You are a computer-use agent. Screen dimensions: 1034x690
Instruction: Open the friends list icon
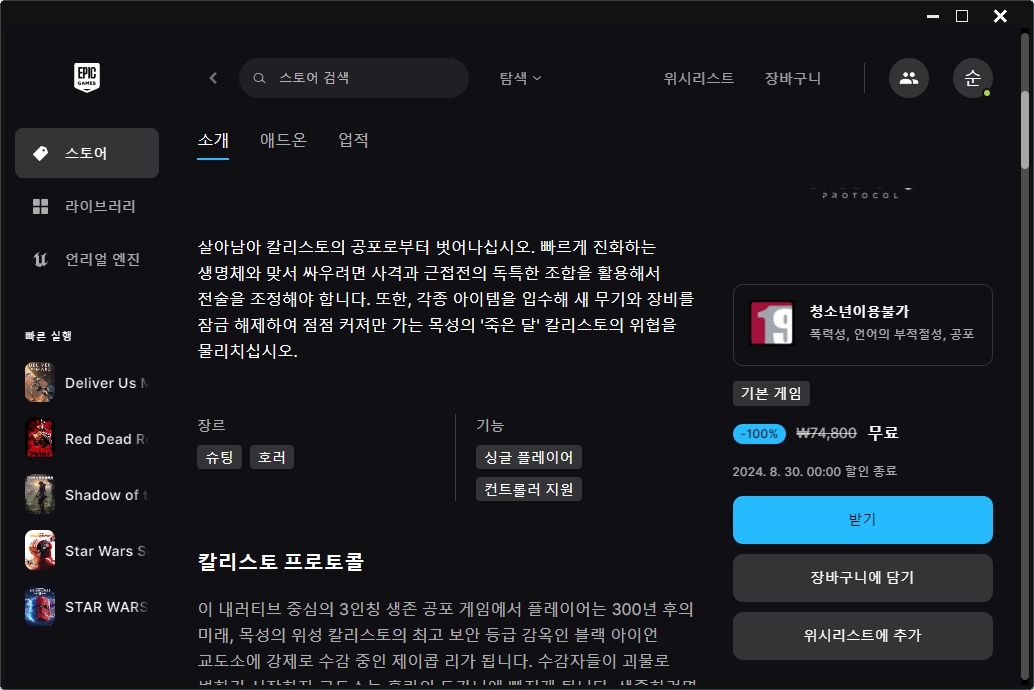point(909,78)
